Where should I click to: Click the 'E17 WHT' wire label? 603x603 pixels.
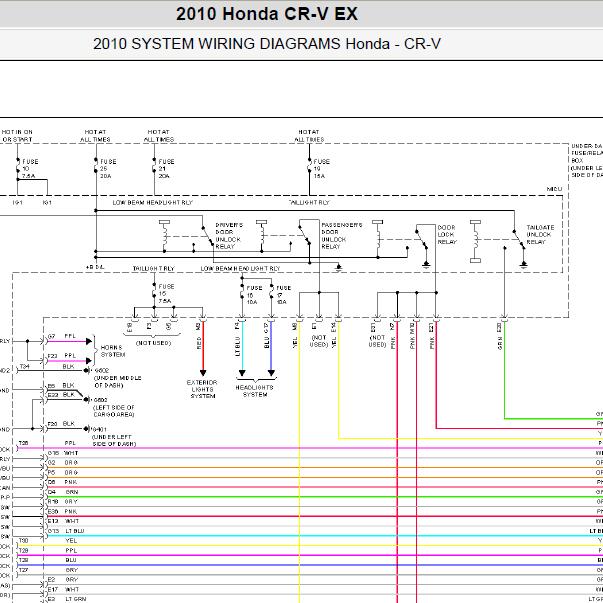pos(63,589)
